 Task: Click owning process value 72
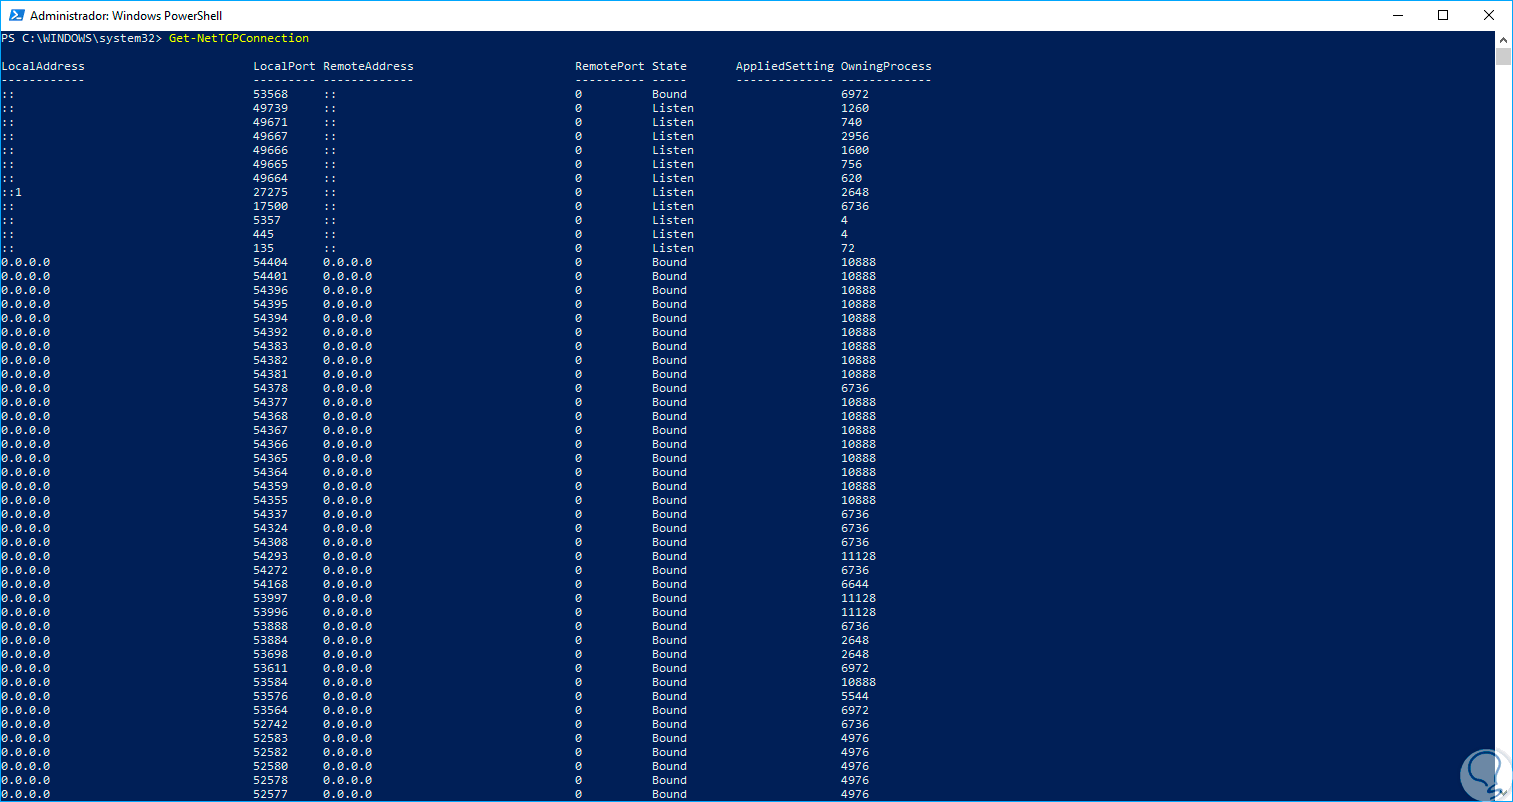tap(848, 248)
